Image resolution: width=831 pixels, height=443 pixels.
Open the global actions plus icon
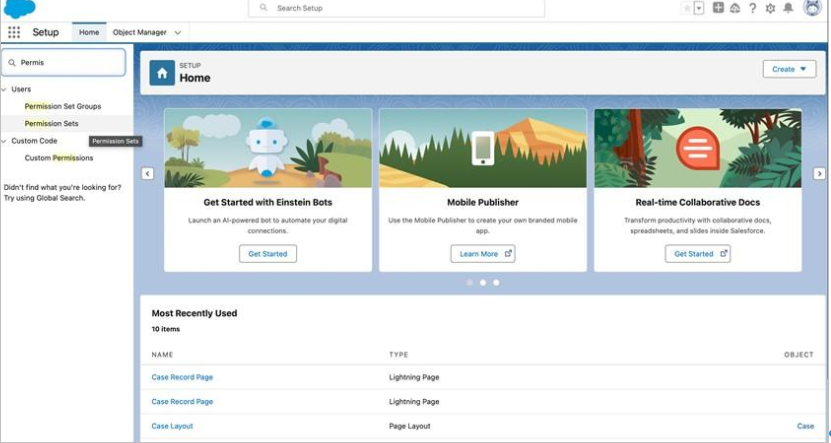click(x=718, y=8)
